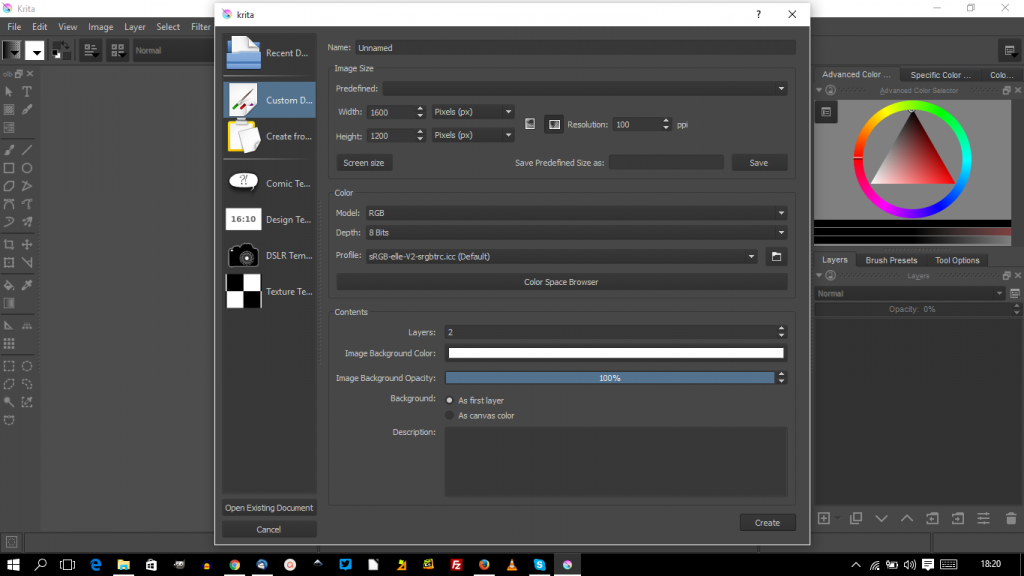Screen dimensions: 1024x576
Task: Click the Color Space Browser button
Action: 561,282
